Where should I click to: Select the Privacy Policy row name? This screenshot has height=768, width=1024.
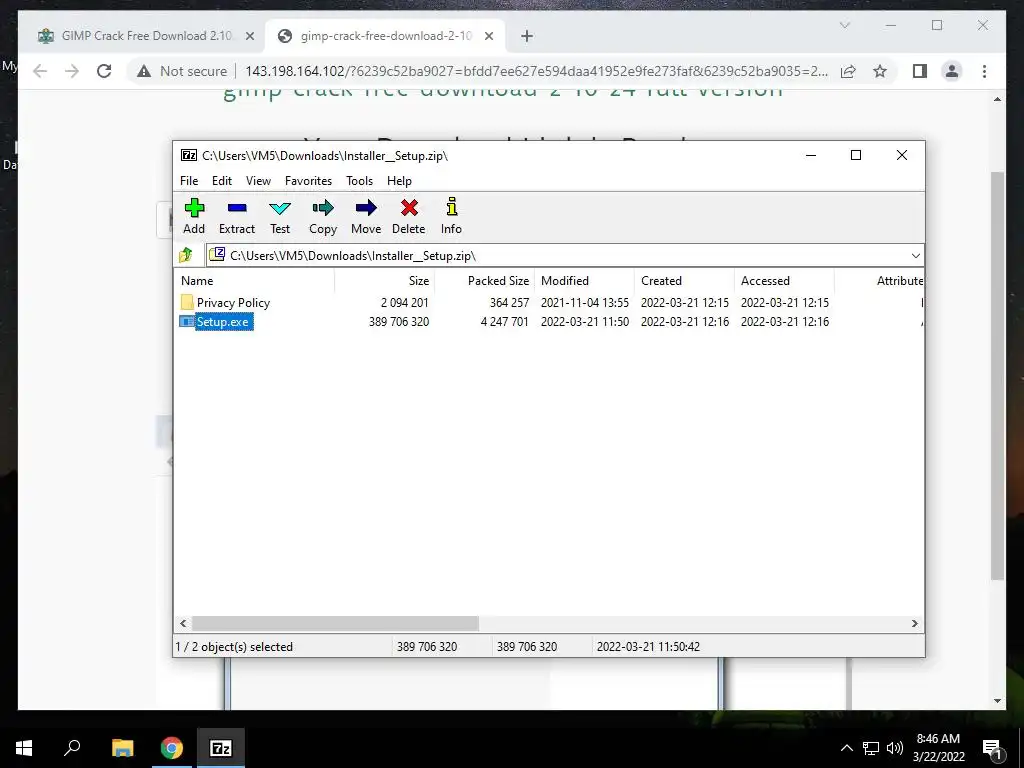233,302
